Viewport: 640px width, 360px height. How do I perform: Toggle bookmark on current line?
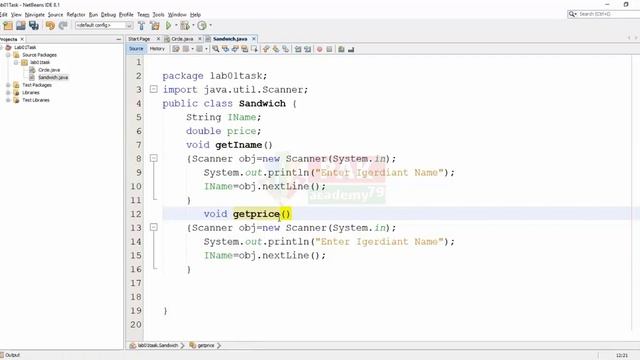(x=285, y=49)
